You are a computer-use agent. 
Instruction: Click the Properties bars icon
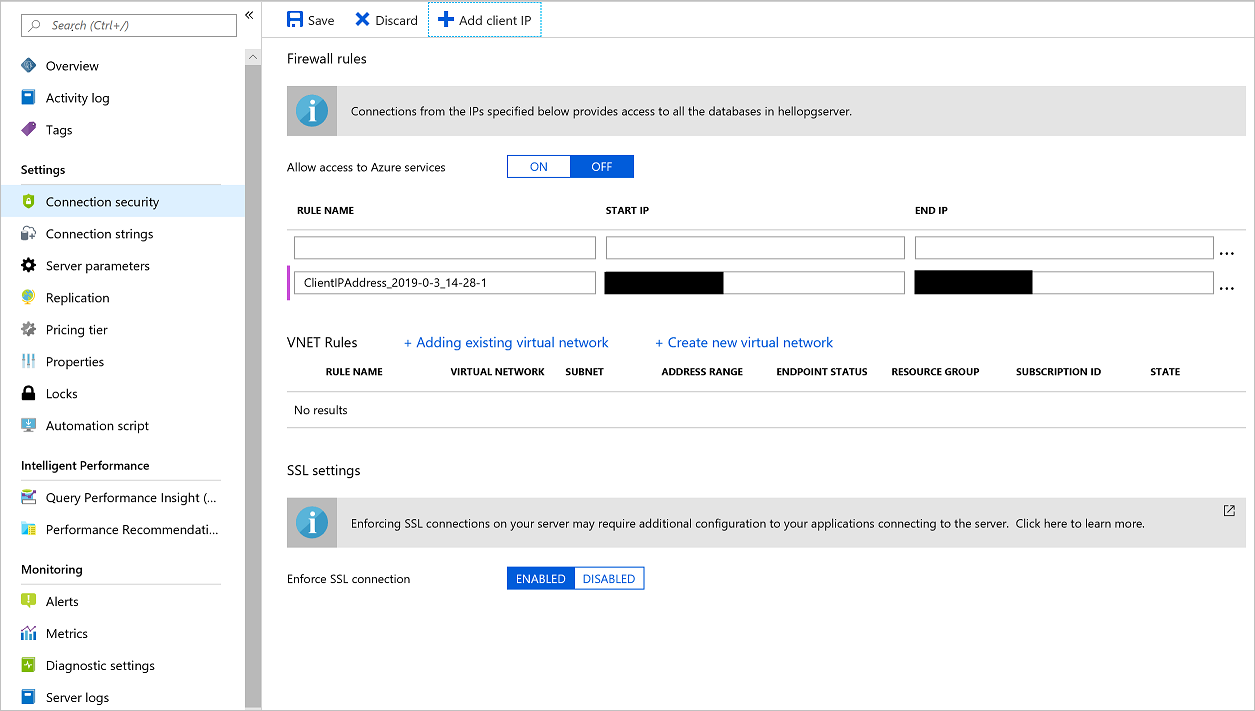pos(29,362)
